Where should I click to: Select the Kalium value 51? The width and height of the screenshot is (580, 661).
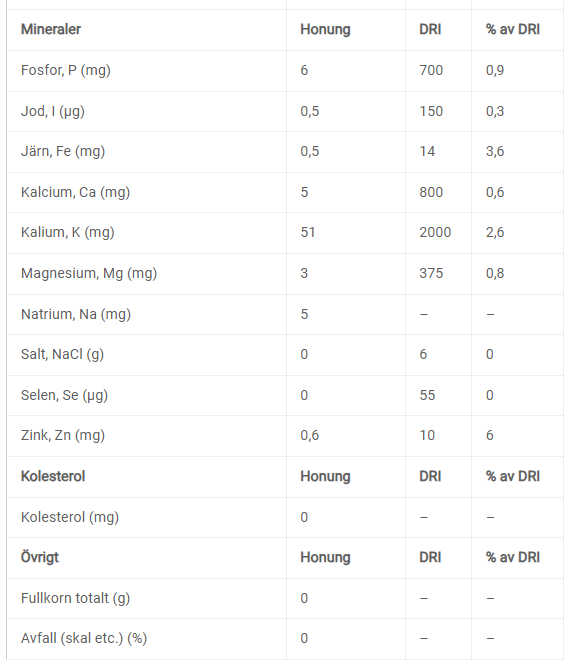pyautogui.click(x=308, y=232)
